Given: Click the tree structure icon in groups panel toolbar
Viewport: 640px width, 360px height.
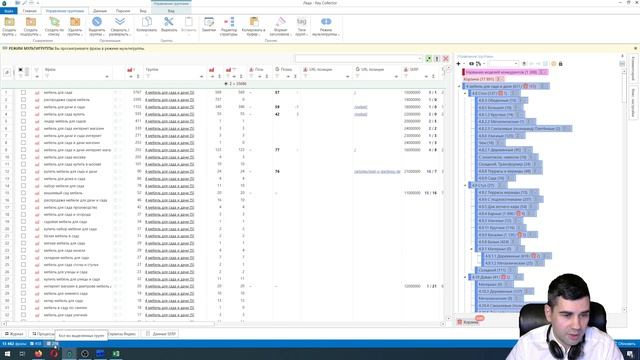Looking at the screenshot, I should [x=478, y=64].
